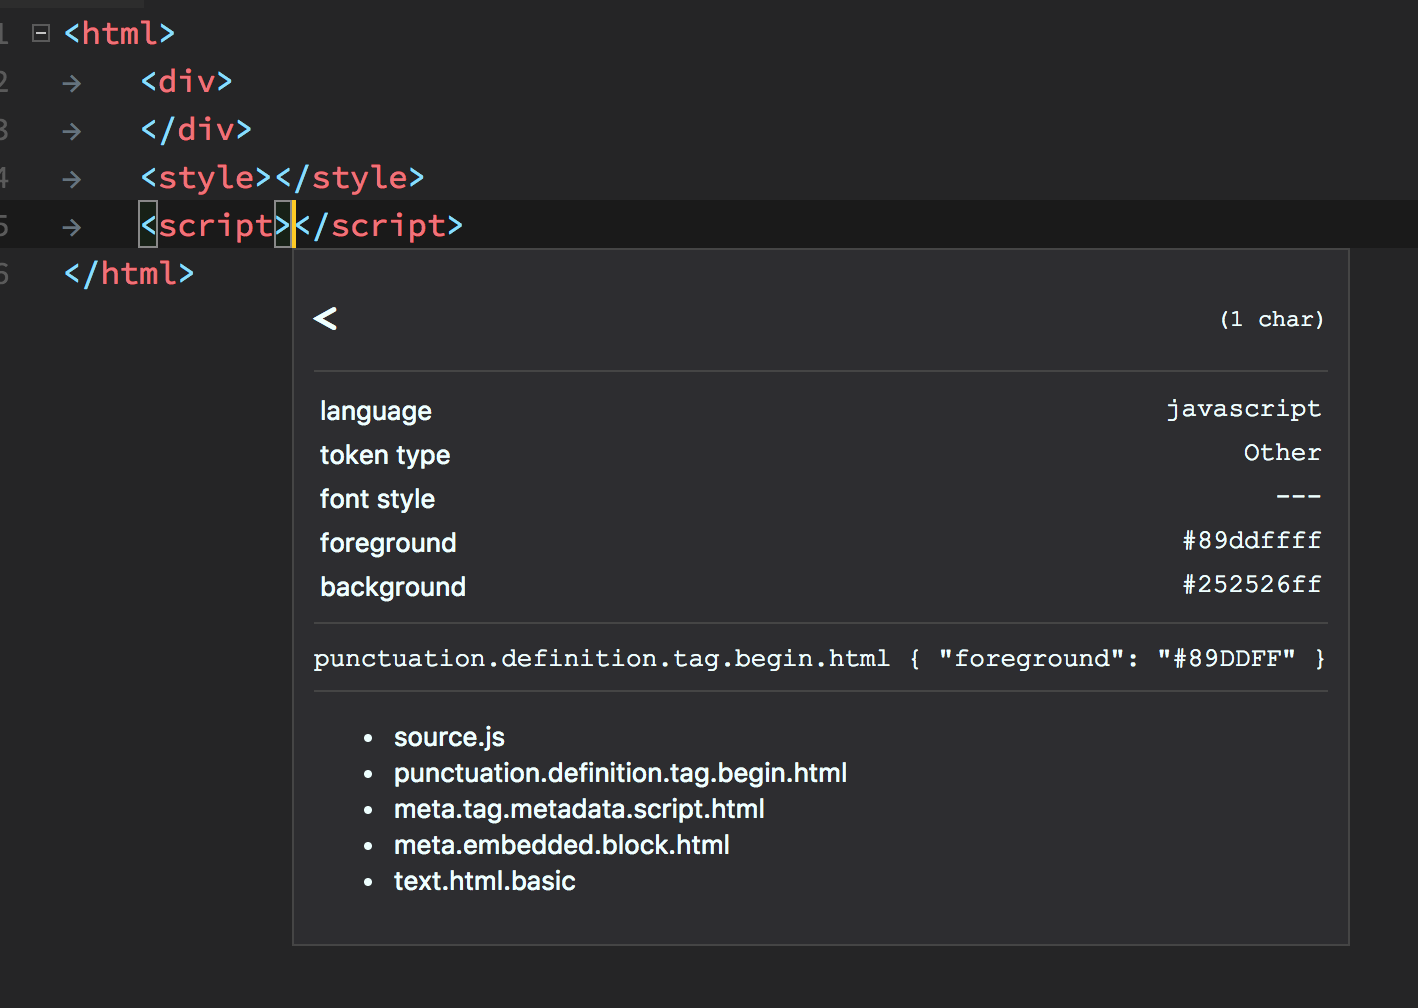Select the opening html tag
The image size is (1418, 1008).
119,33
